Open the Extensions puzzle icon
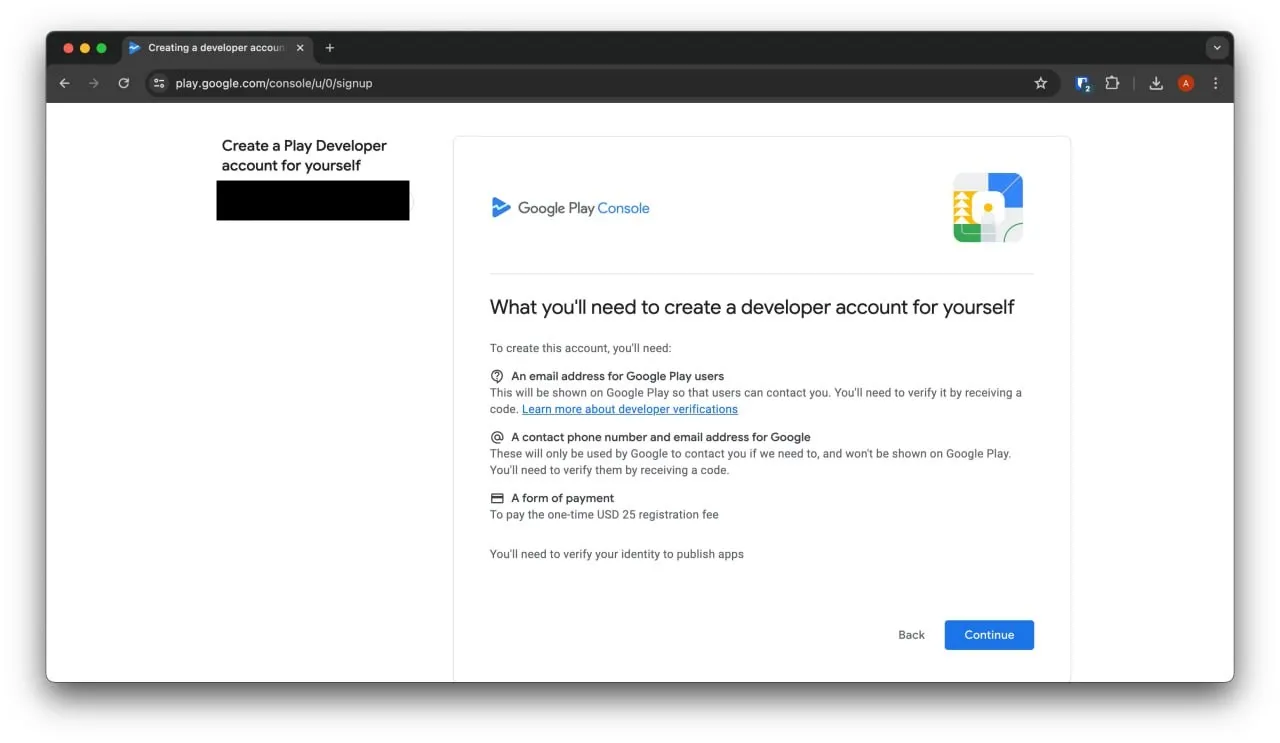 [1112, 83]
